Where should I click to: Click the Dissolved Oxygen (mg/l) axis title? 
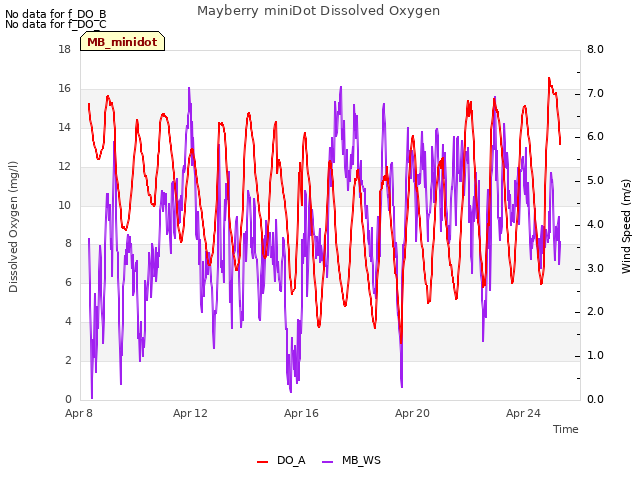coord(13,227)
